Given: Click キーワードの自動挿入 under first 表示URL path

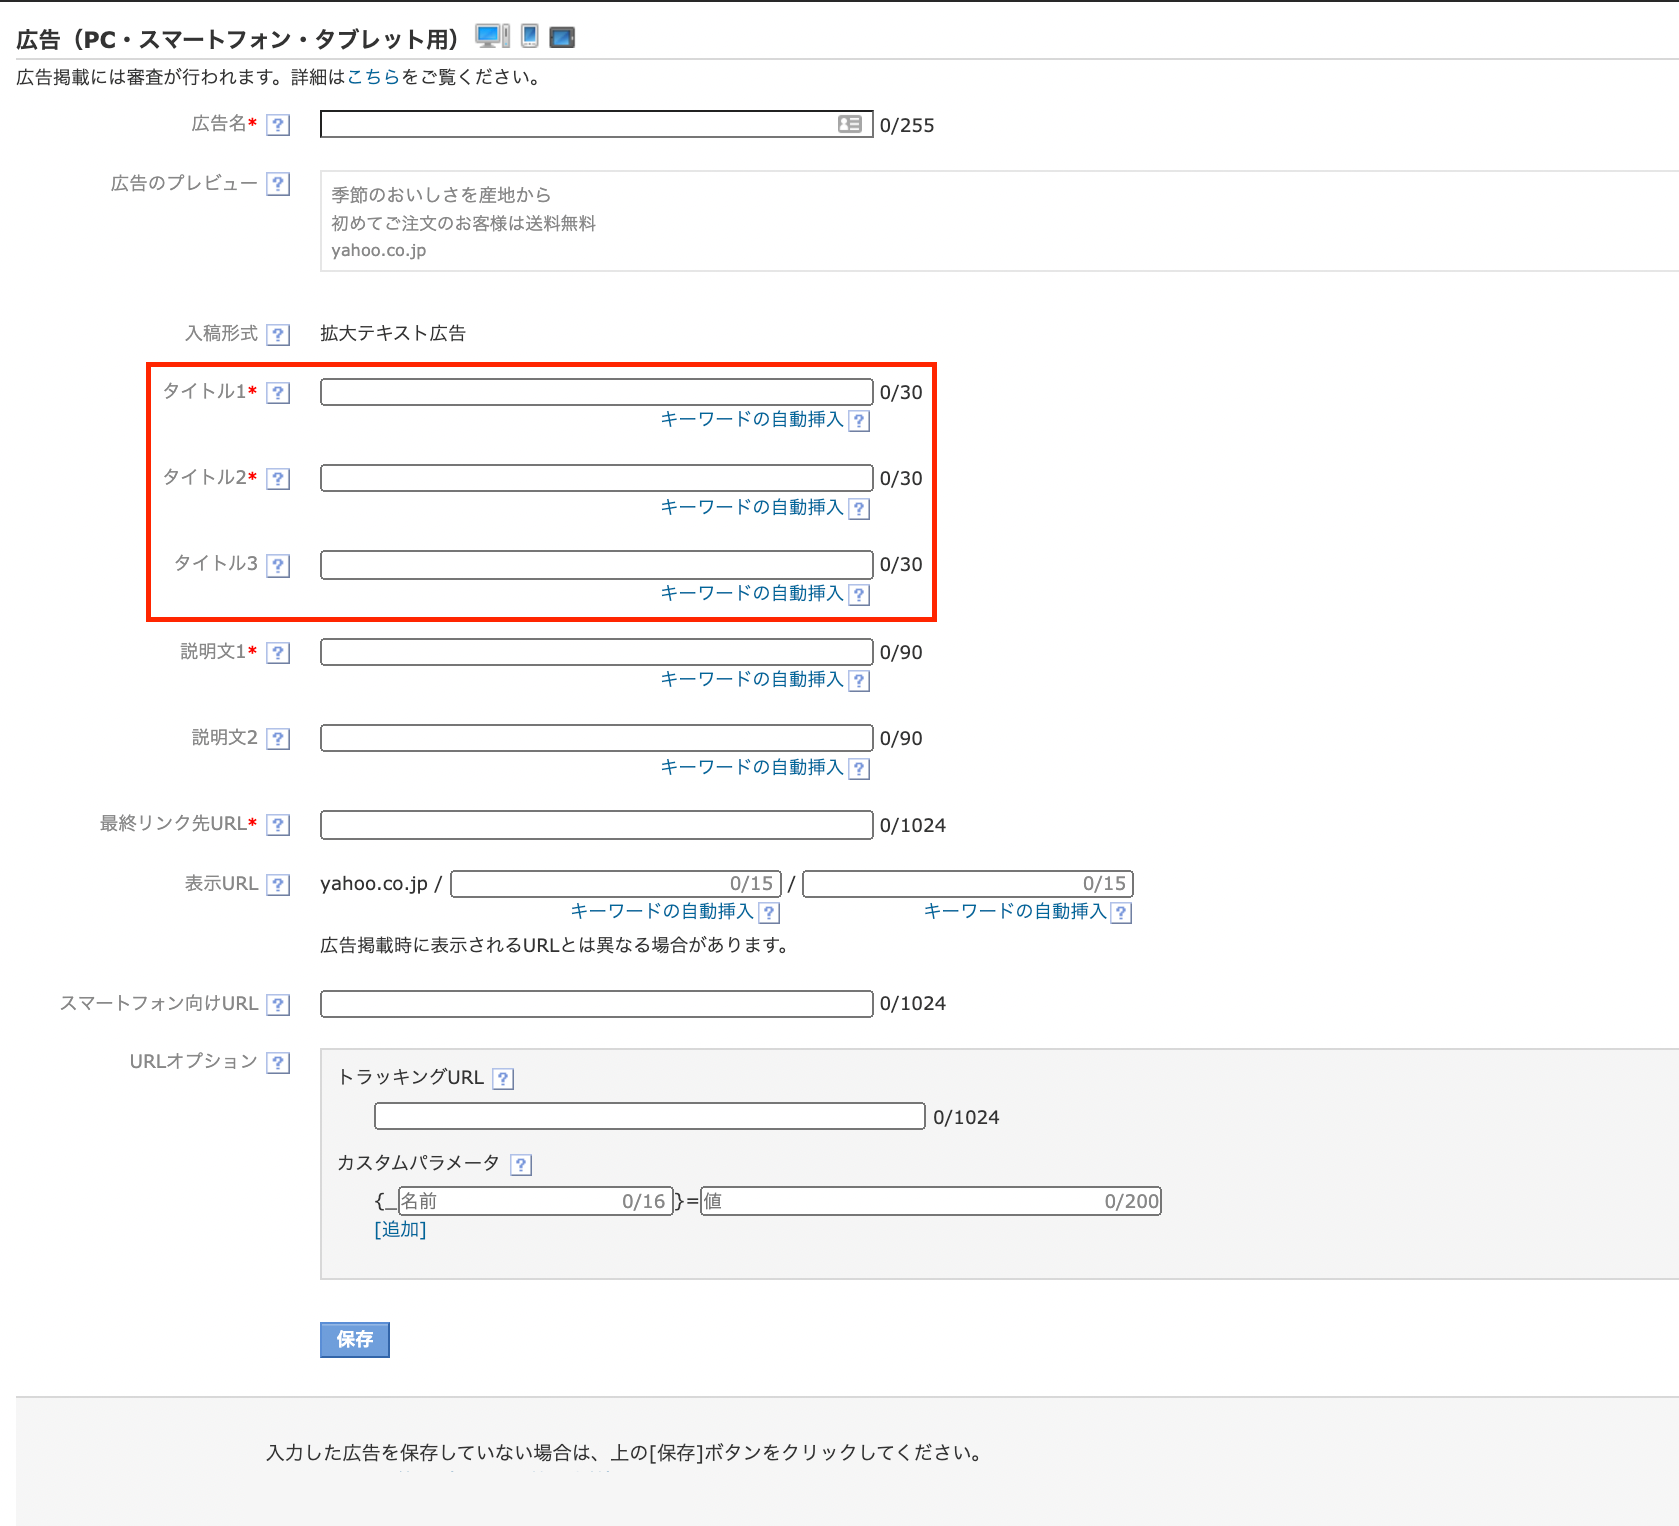Looking at the screenshot, I should (662, 911).
